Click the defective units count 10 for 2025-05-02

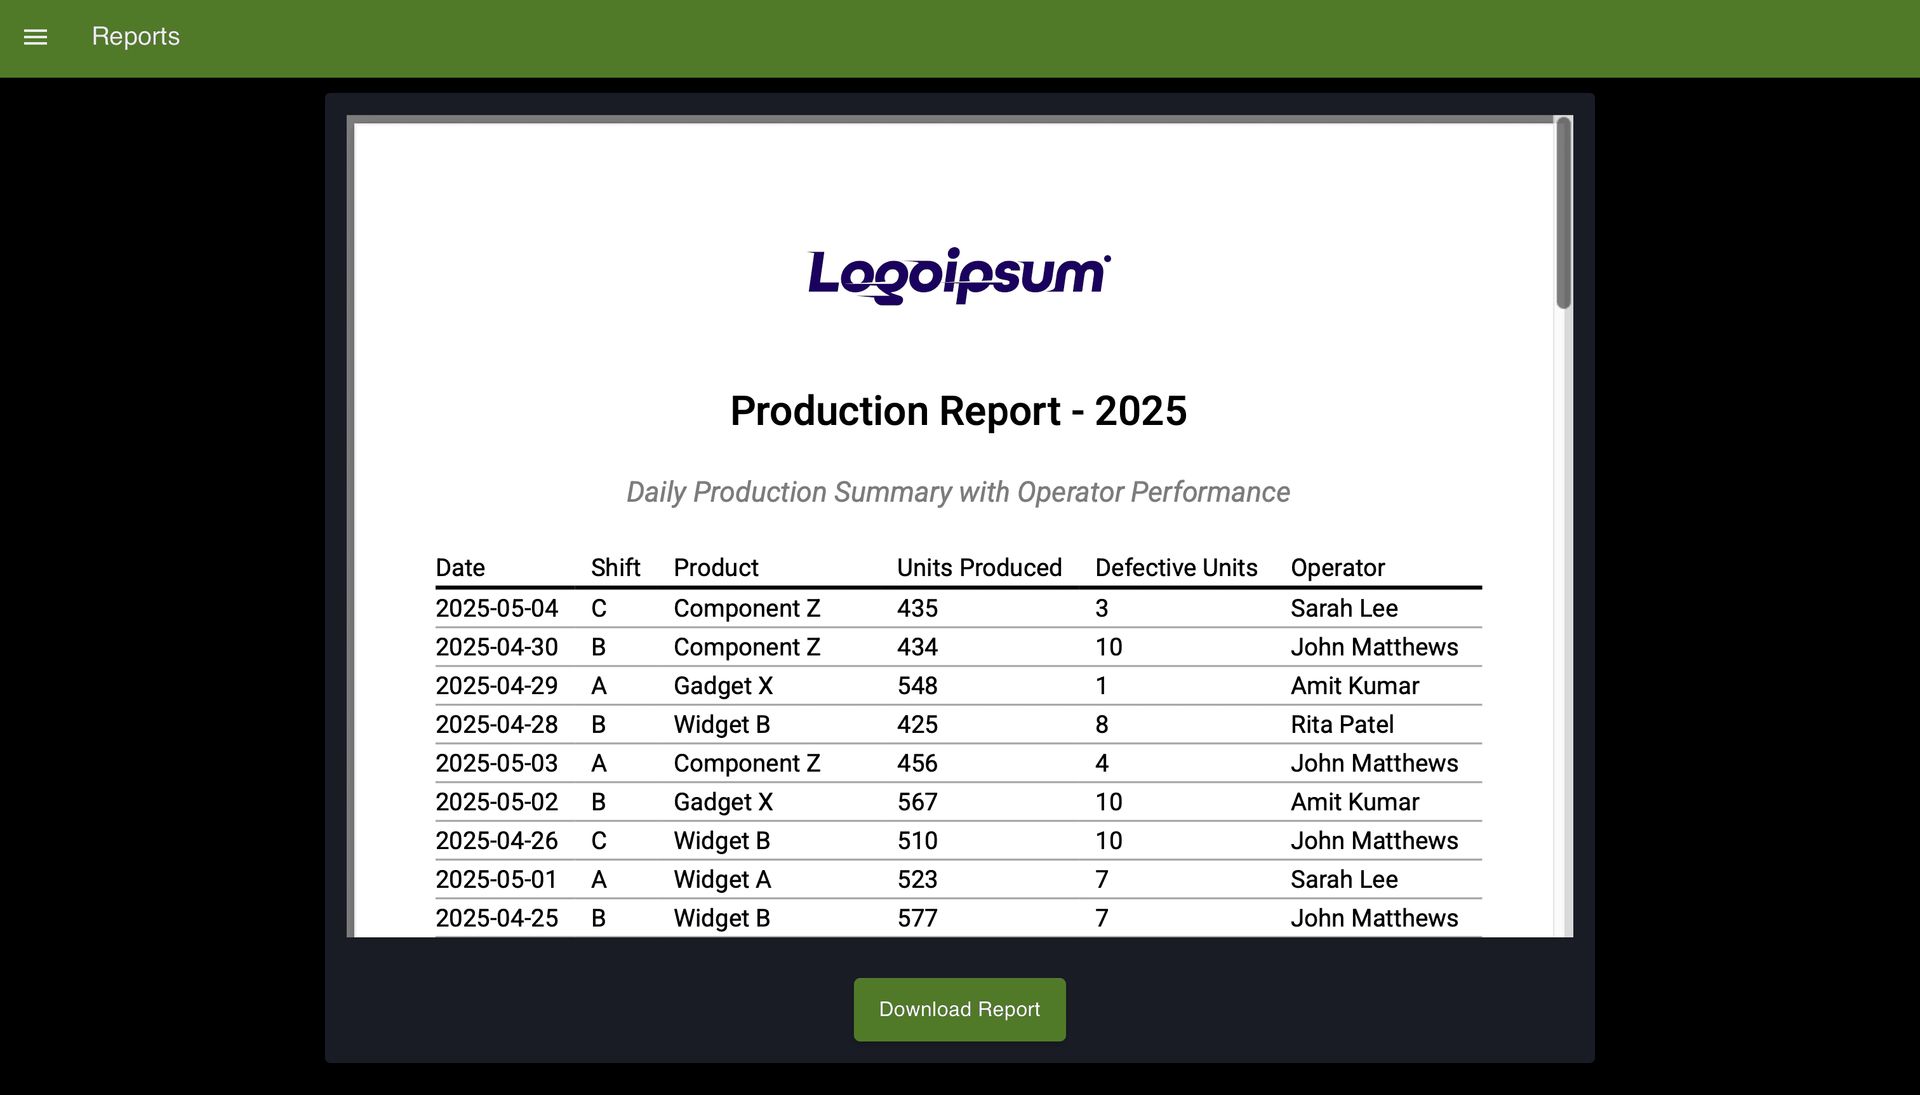click(x=1108, y=801)
